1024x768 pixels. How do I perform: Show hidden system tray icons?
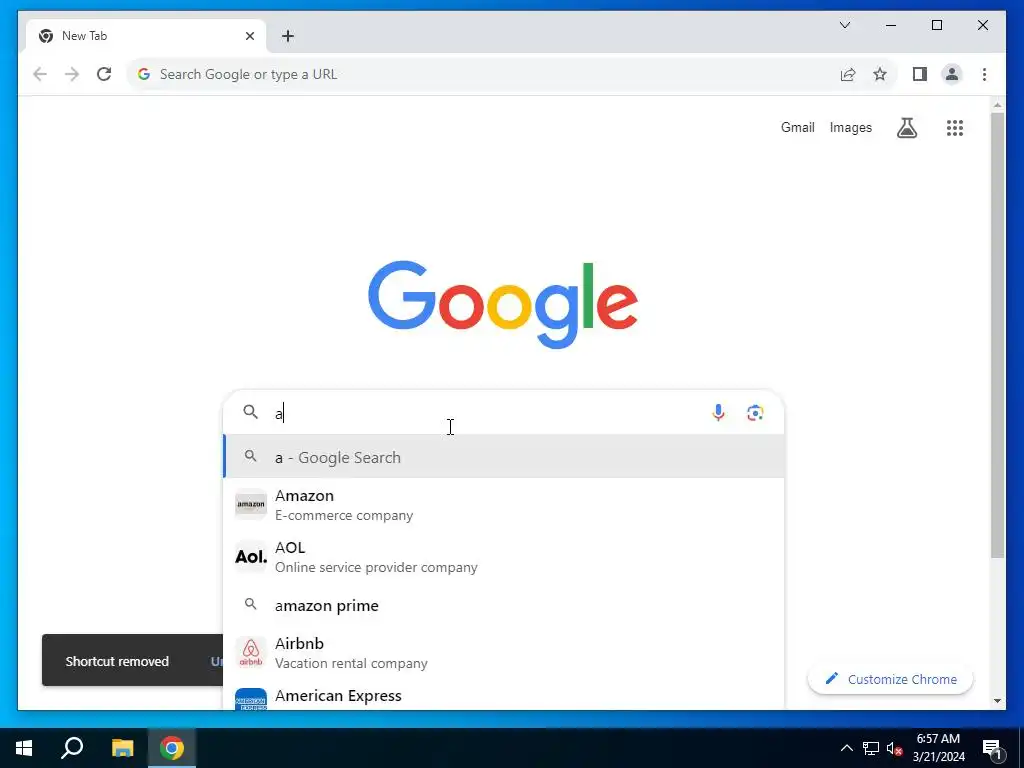(x=846, y=748)
